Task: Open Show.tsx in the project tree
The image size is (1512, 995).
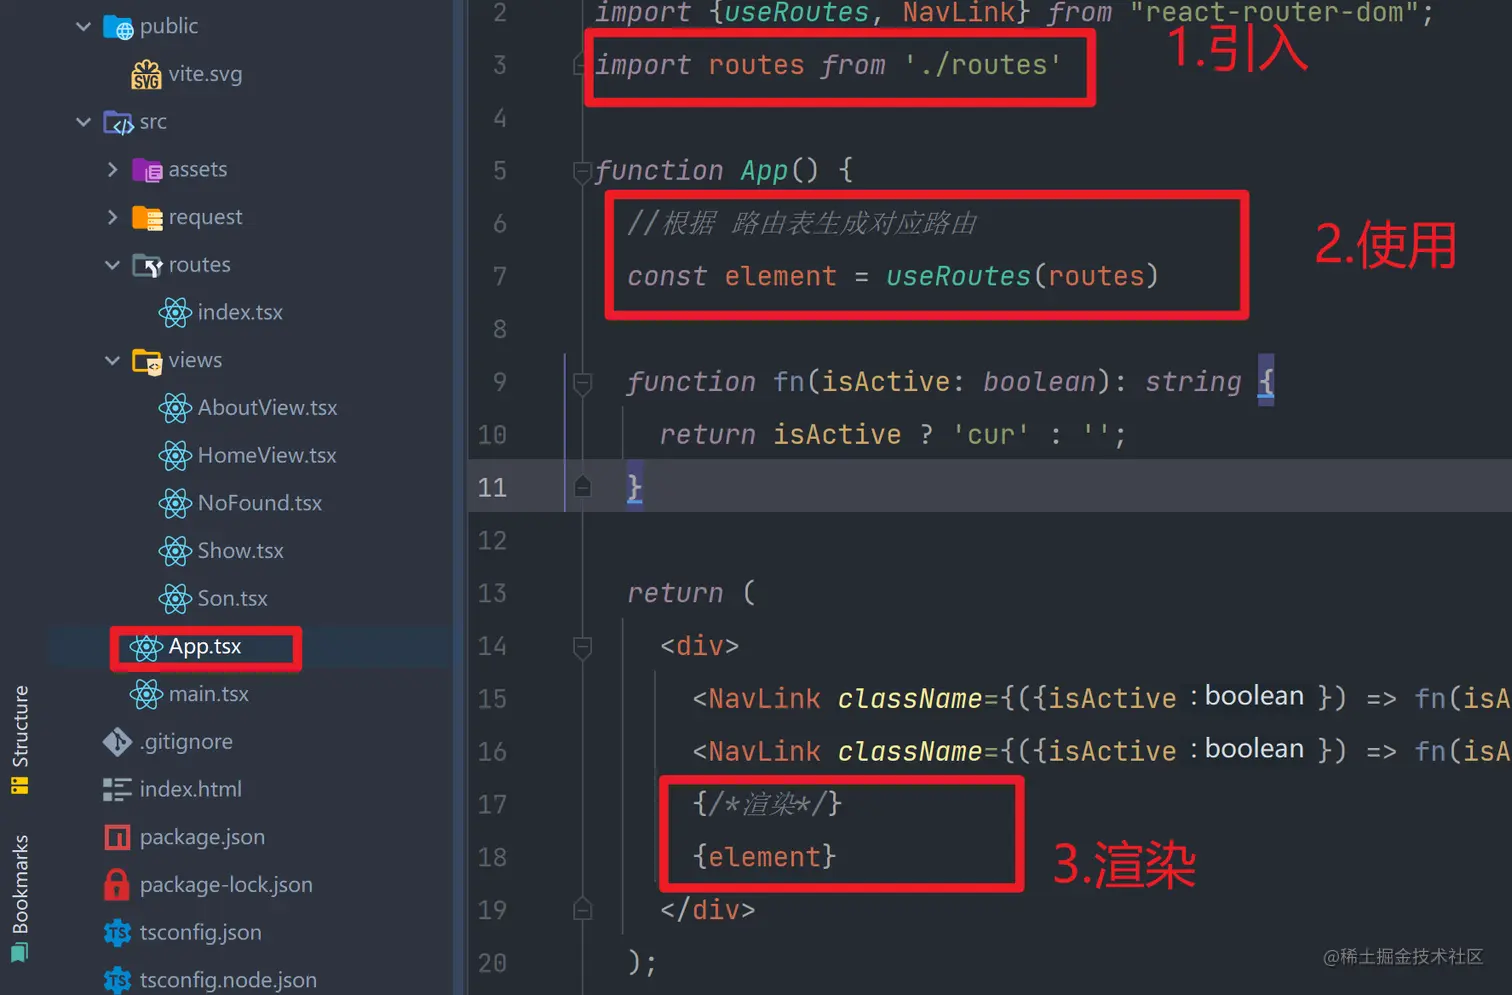Action: [x=241, y=551]
